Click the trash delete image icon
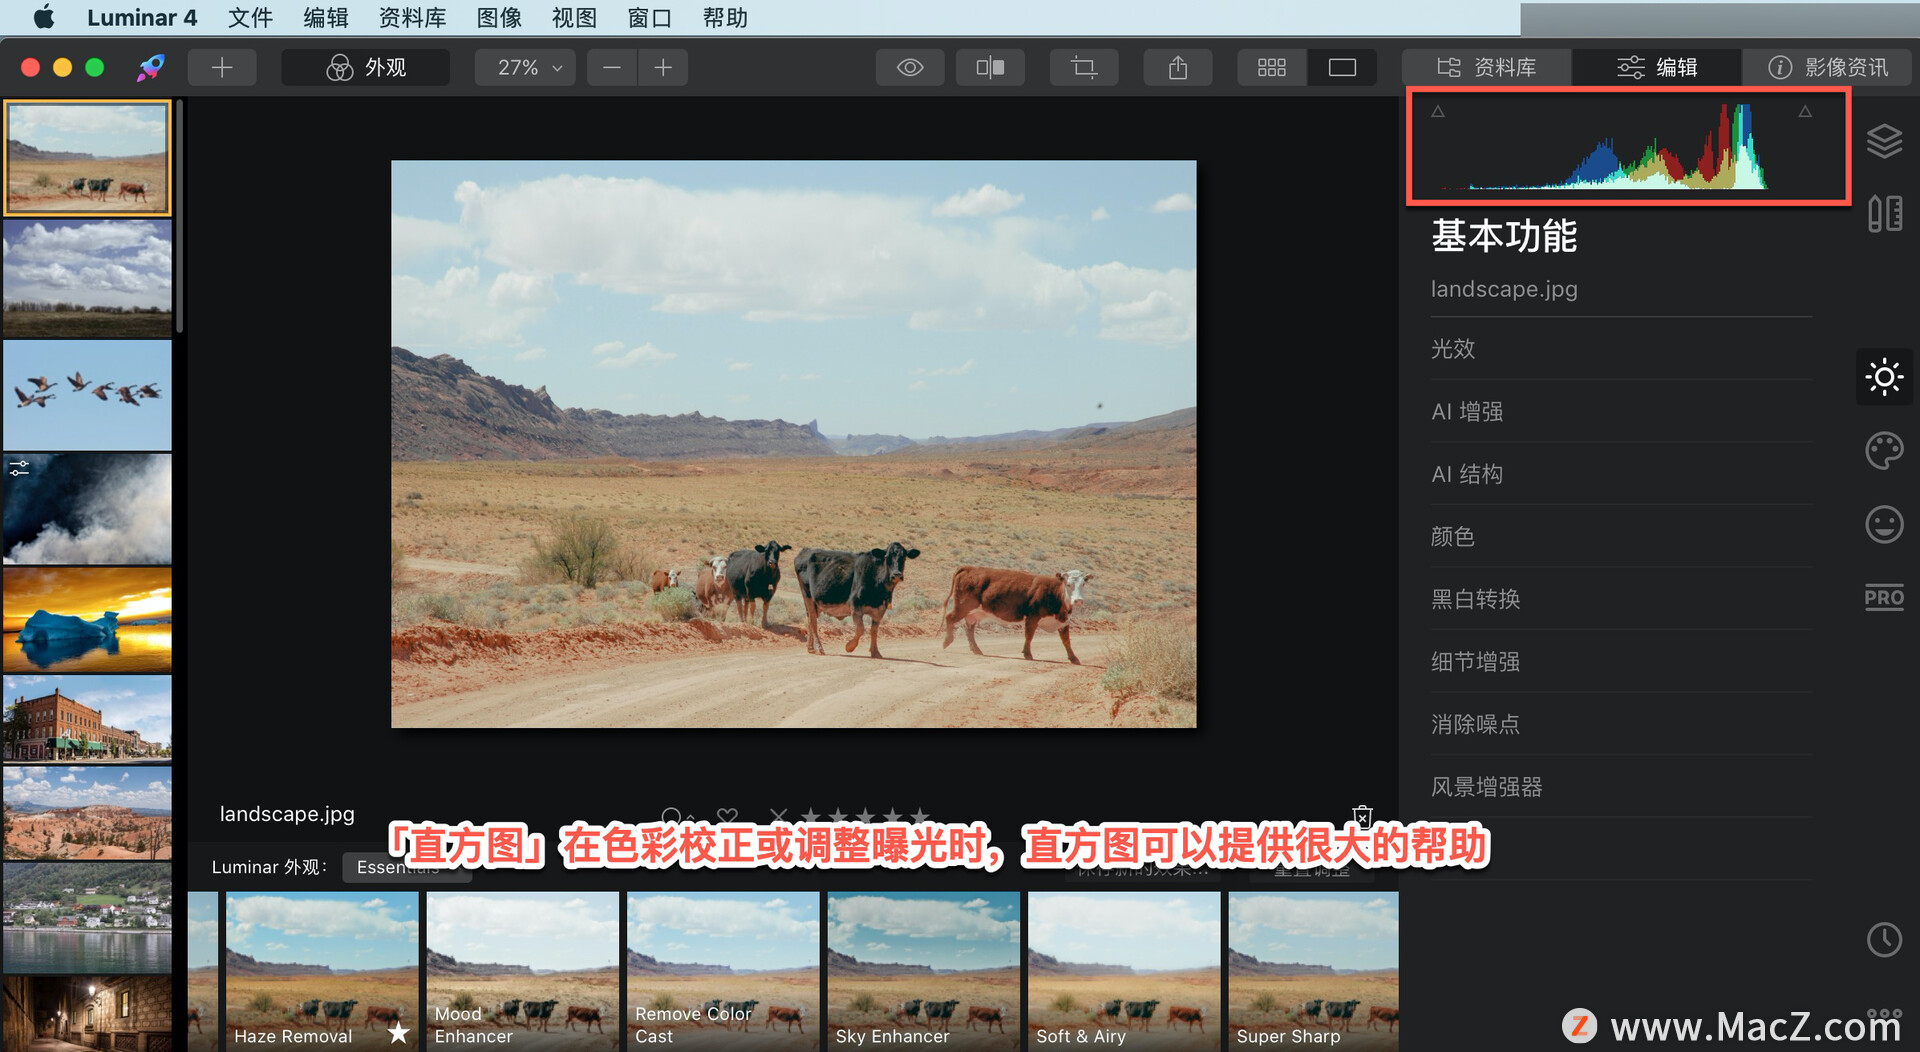1920x1052 pixels. (1362, 815)
